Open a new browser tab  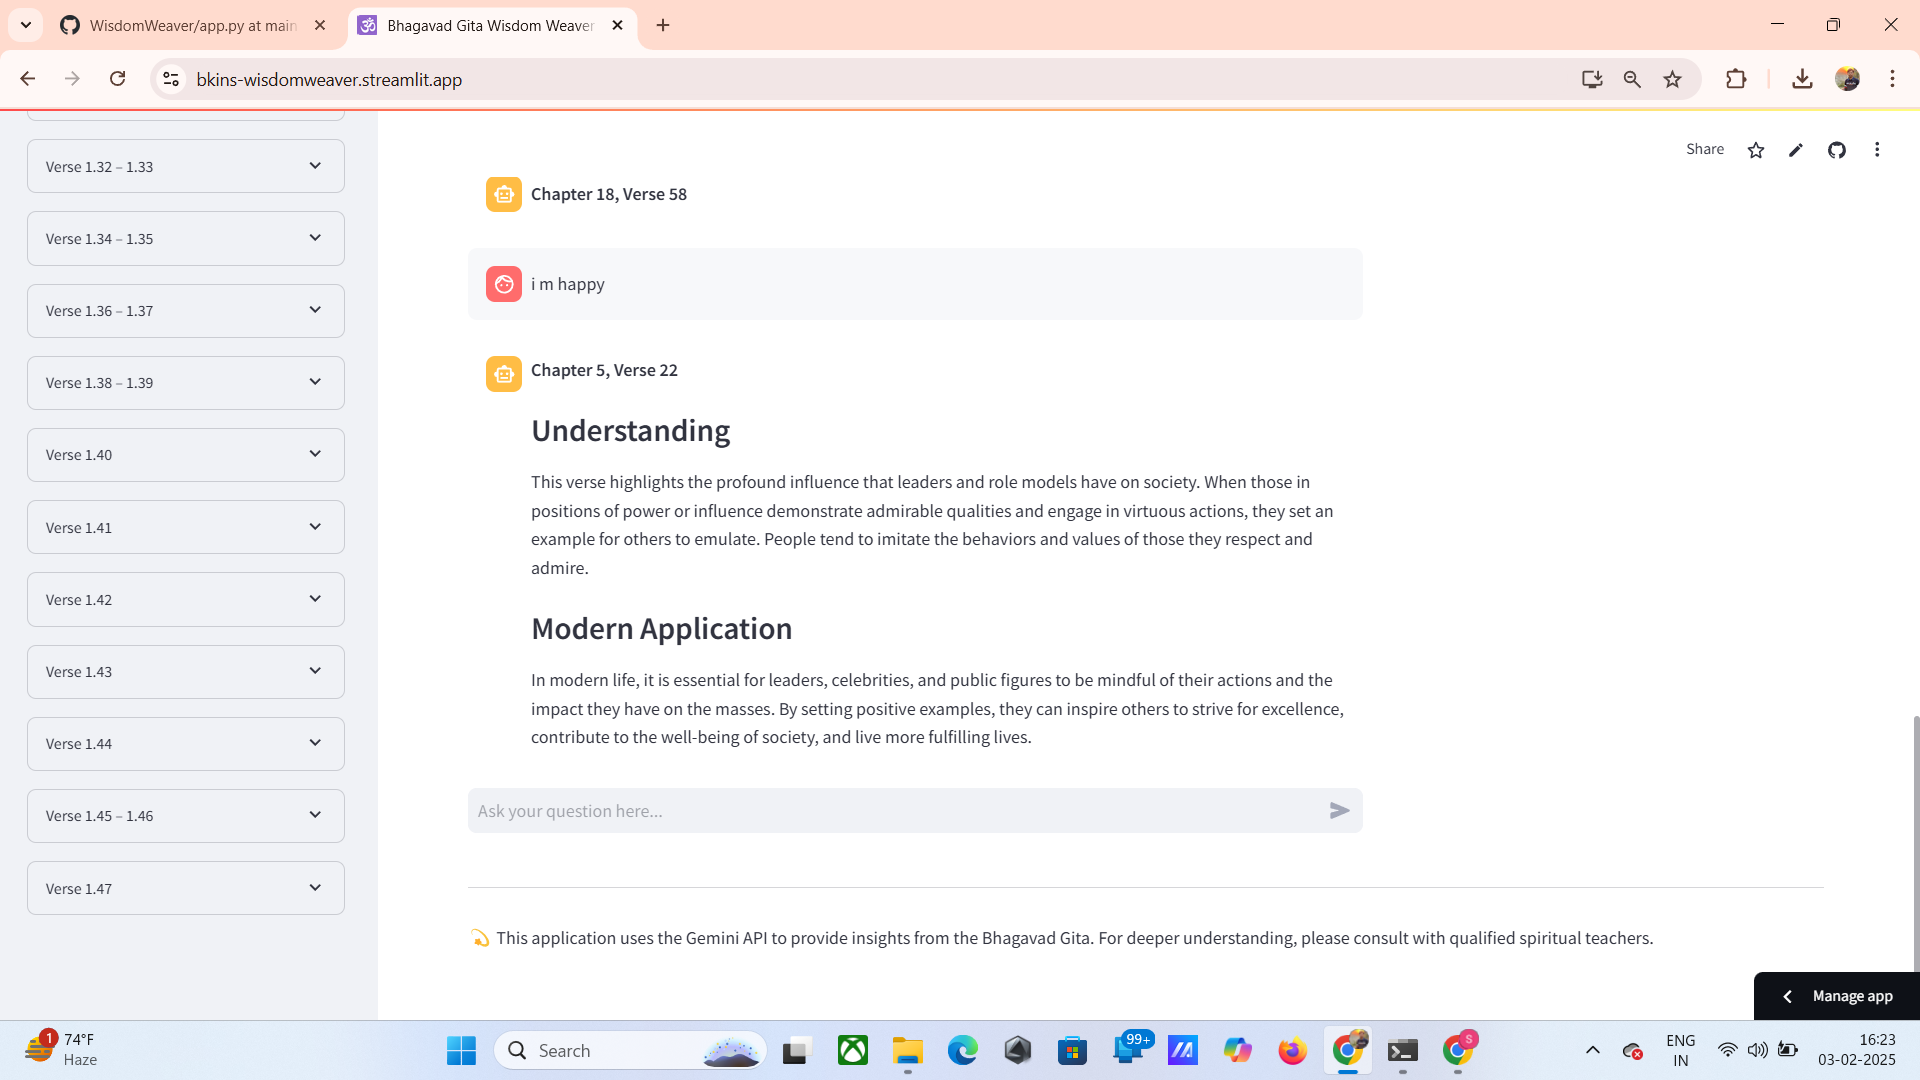(x=663, y=25)
